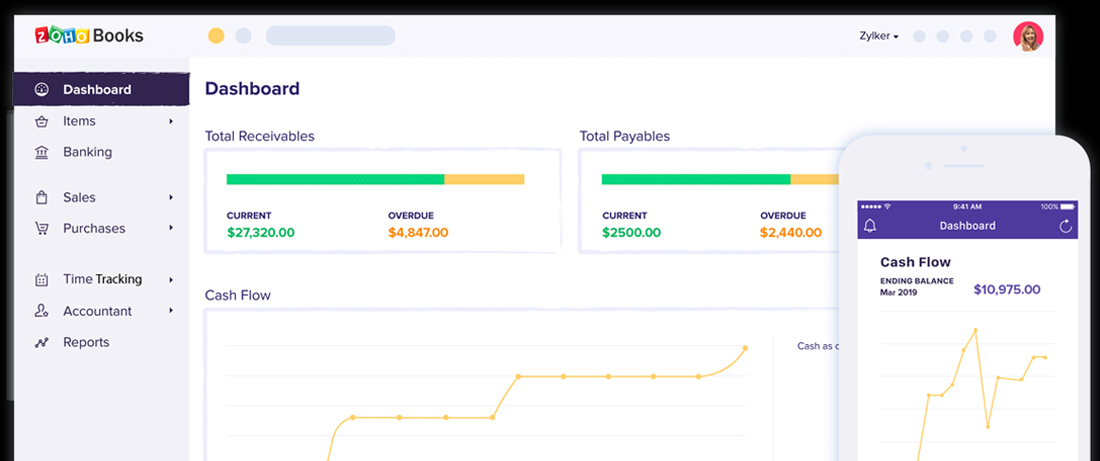Click the green segment of the receivables bar
1100x461 pixels.
(335, 180)
